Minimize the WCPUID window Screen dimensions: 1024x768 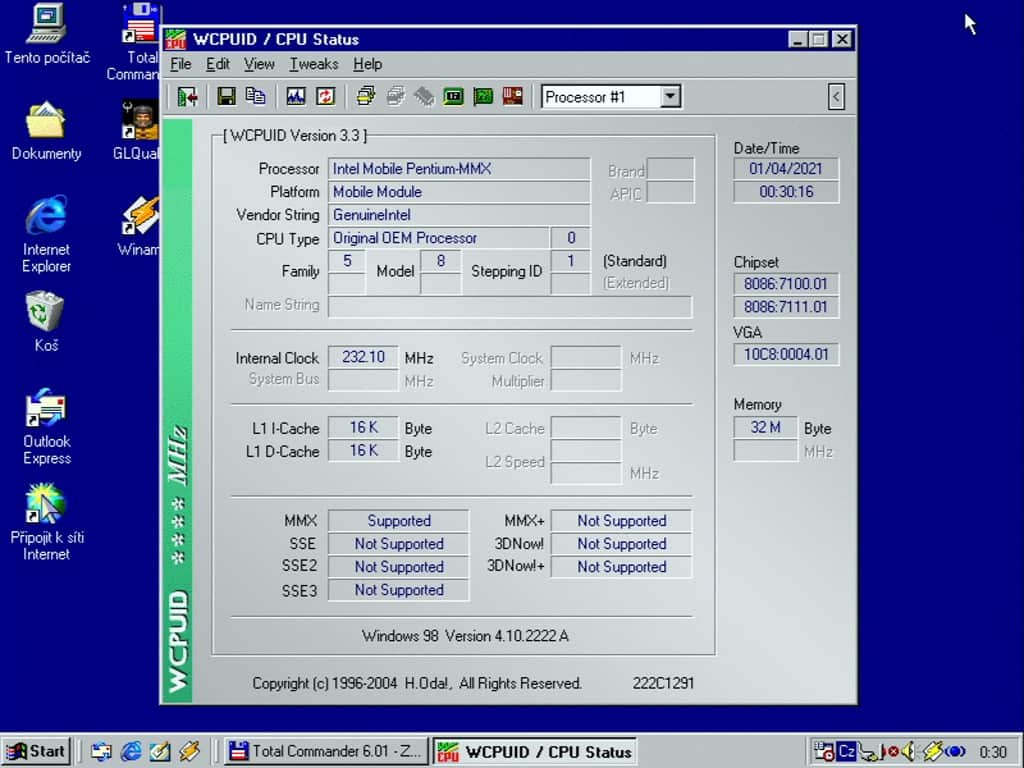pyautogui.click(x=797, y=40)
